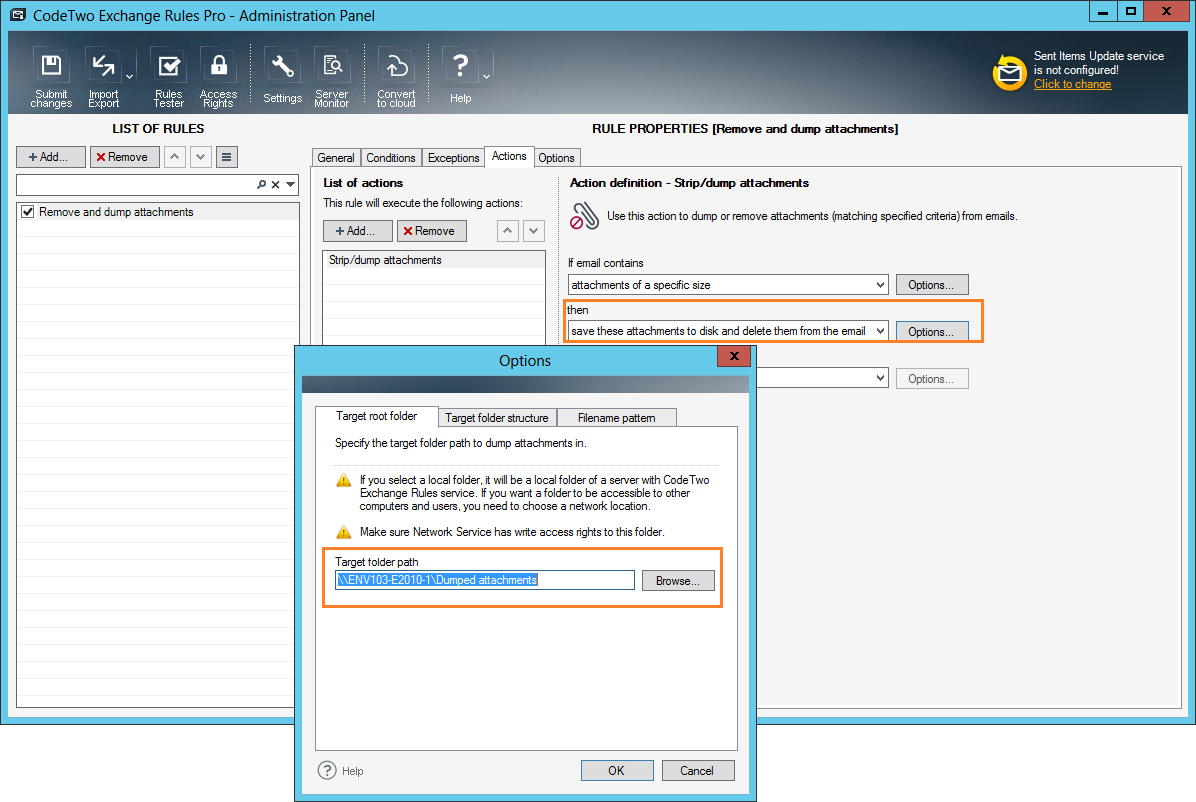
Task: Cancel the Options dialog
Action: pyautogui.click(x=697, y=771)
